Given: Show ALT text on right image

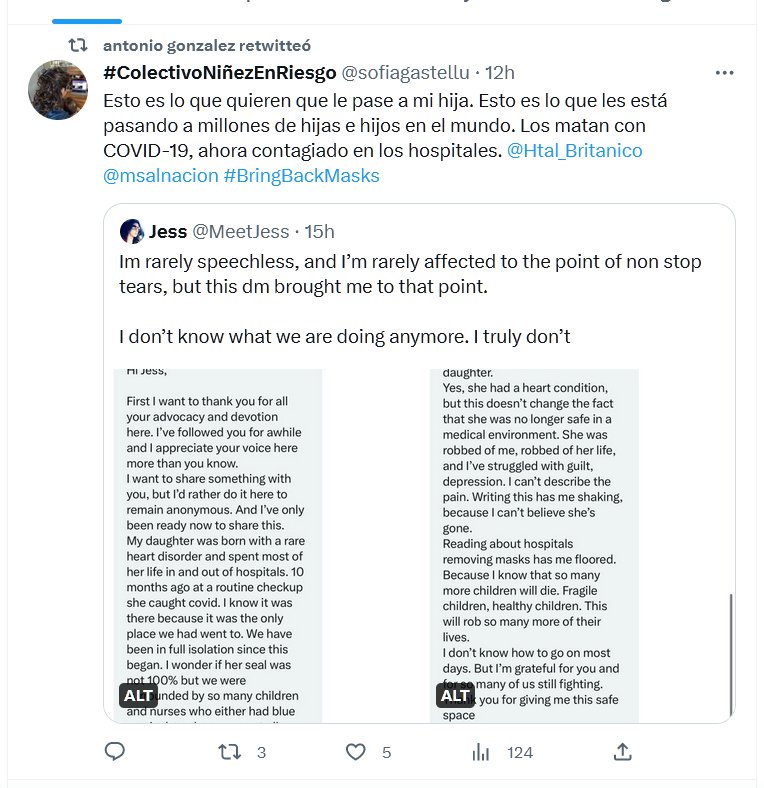Looking at the screenshot, I should 455,695.
